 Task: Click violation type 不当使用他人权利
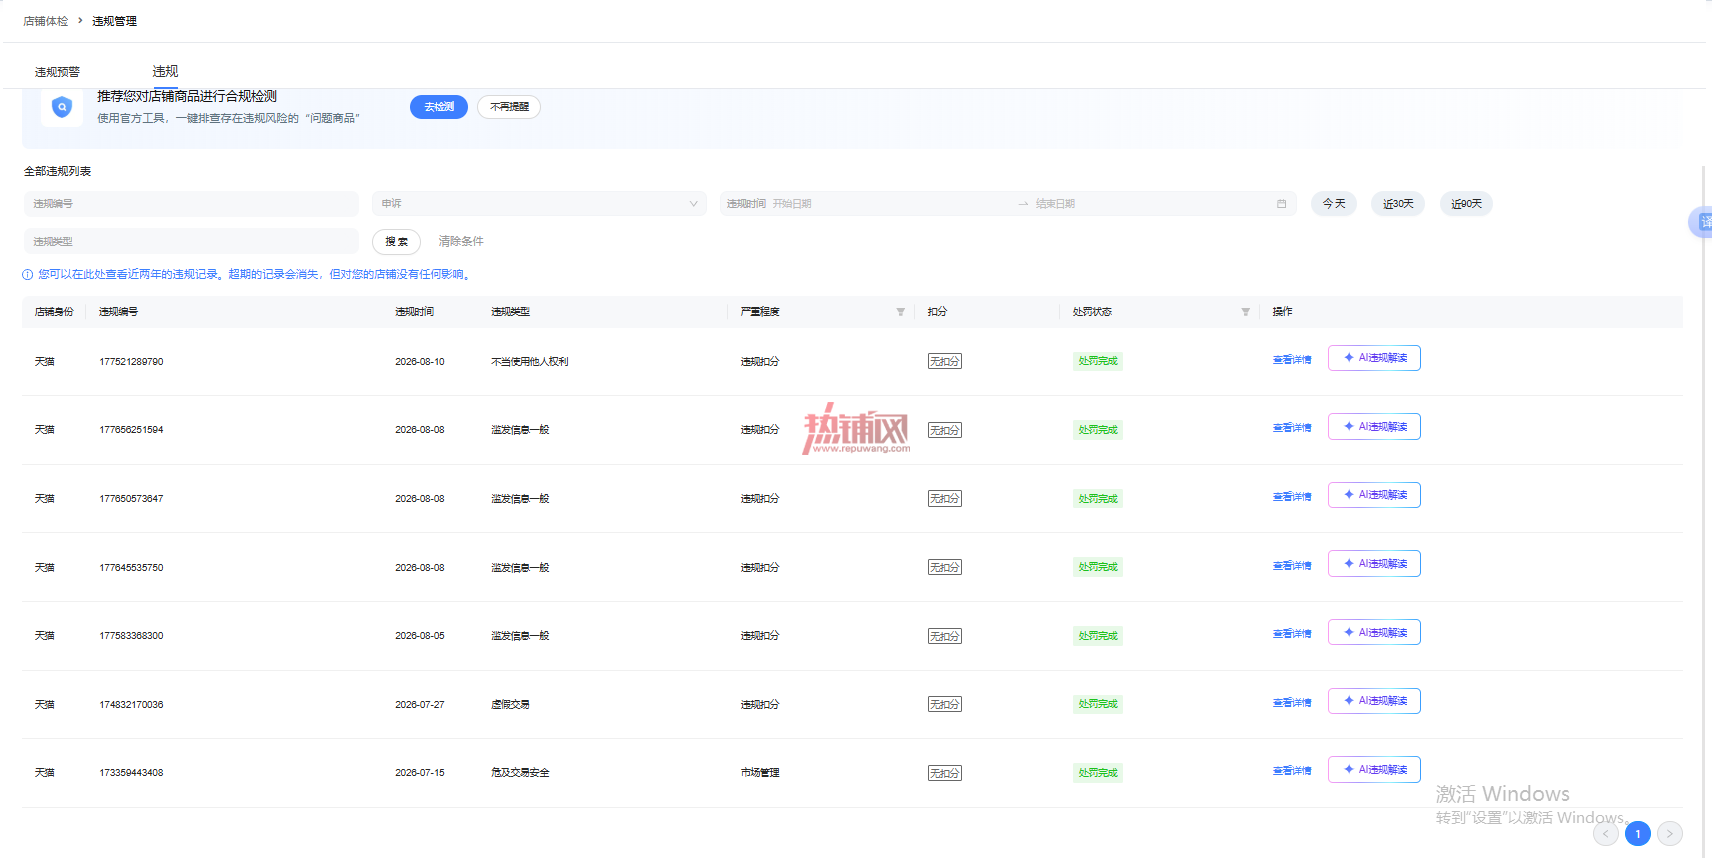pyautogui.click(x=530, y=362)
